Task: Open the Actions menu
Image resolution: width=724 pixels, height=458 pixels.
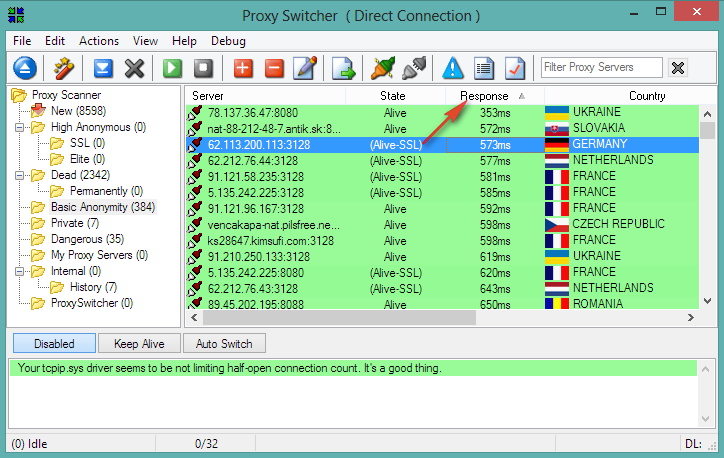Action: [x=99, y=41]
